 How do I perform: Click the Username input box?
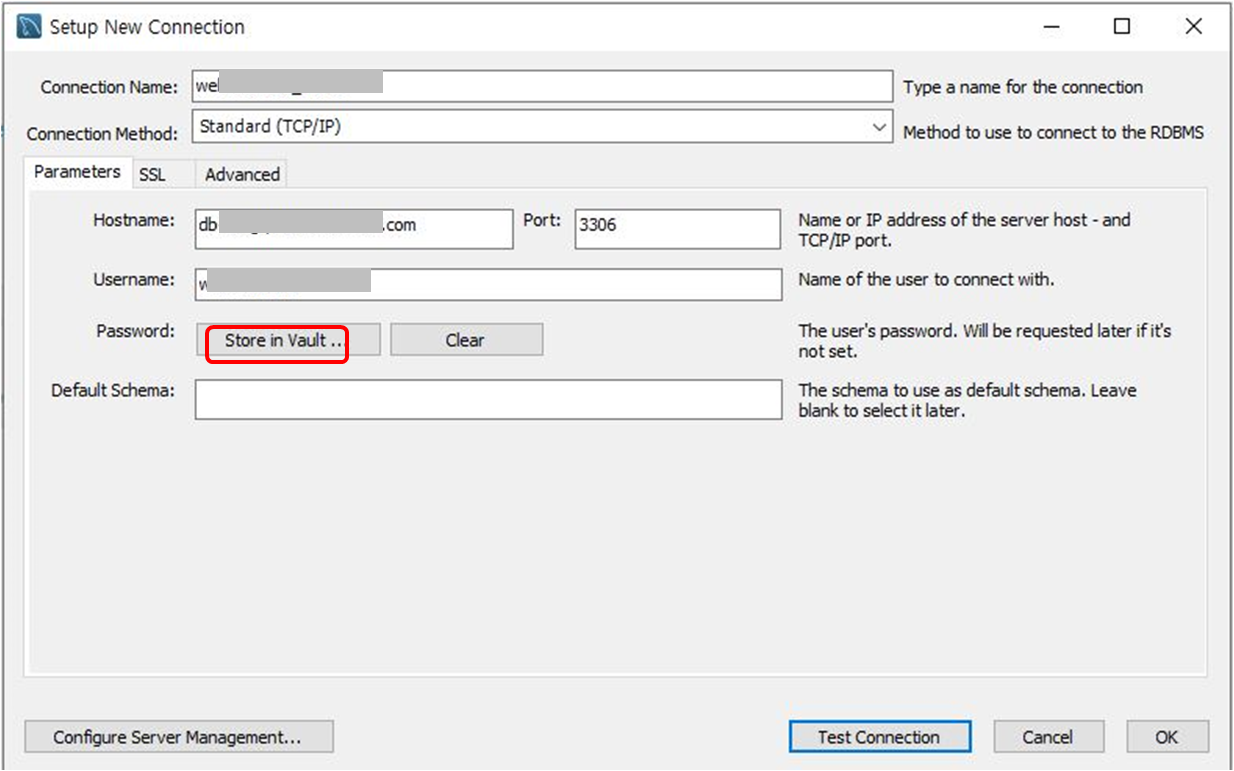(x=487, y=284)
